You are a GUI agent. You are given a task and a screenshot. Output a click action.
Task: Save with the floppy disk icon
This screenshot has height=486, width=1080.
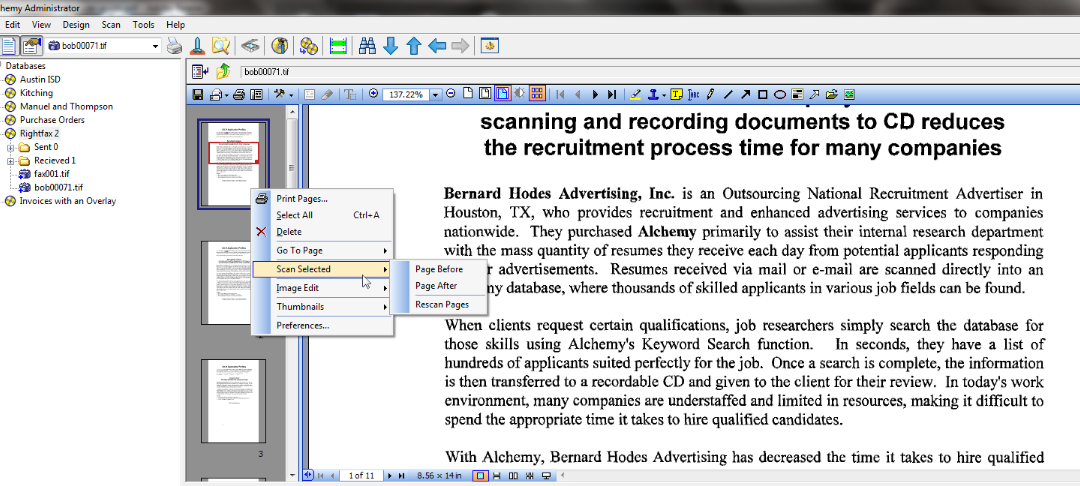click(198, 94)
